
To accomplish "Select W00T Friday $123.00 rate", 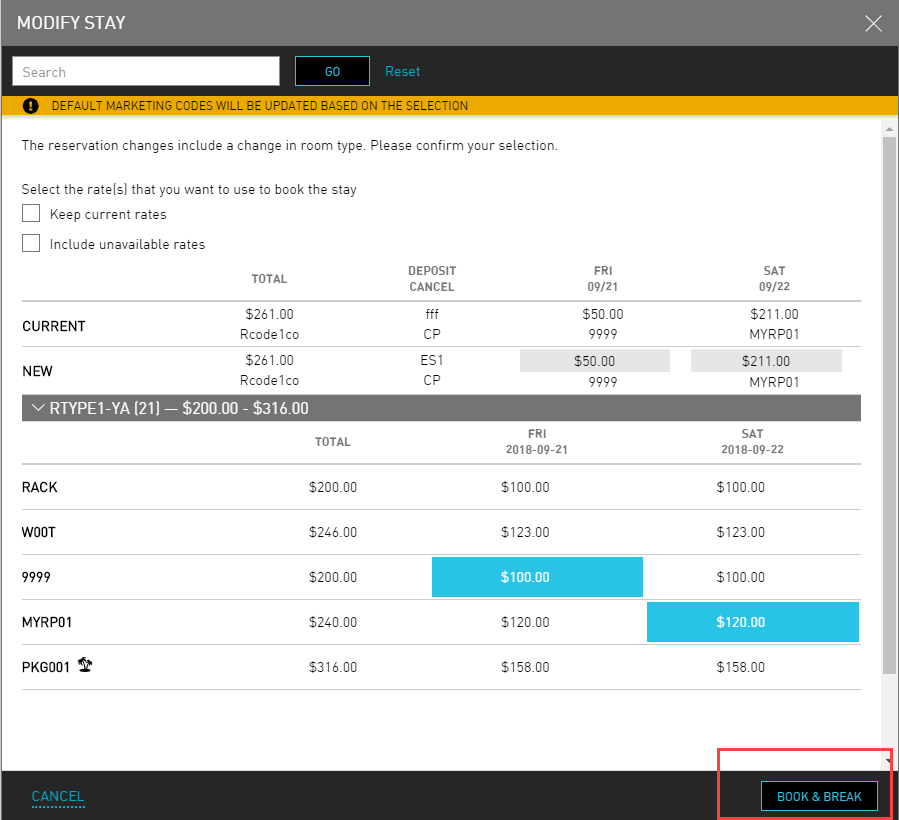I will (525, 532).
